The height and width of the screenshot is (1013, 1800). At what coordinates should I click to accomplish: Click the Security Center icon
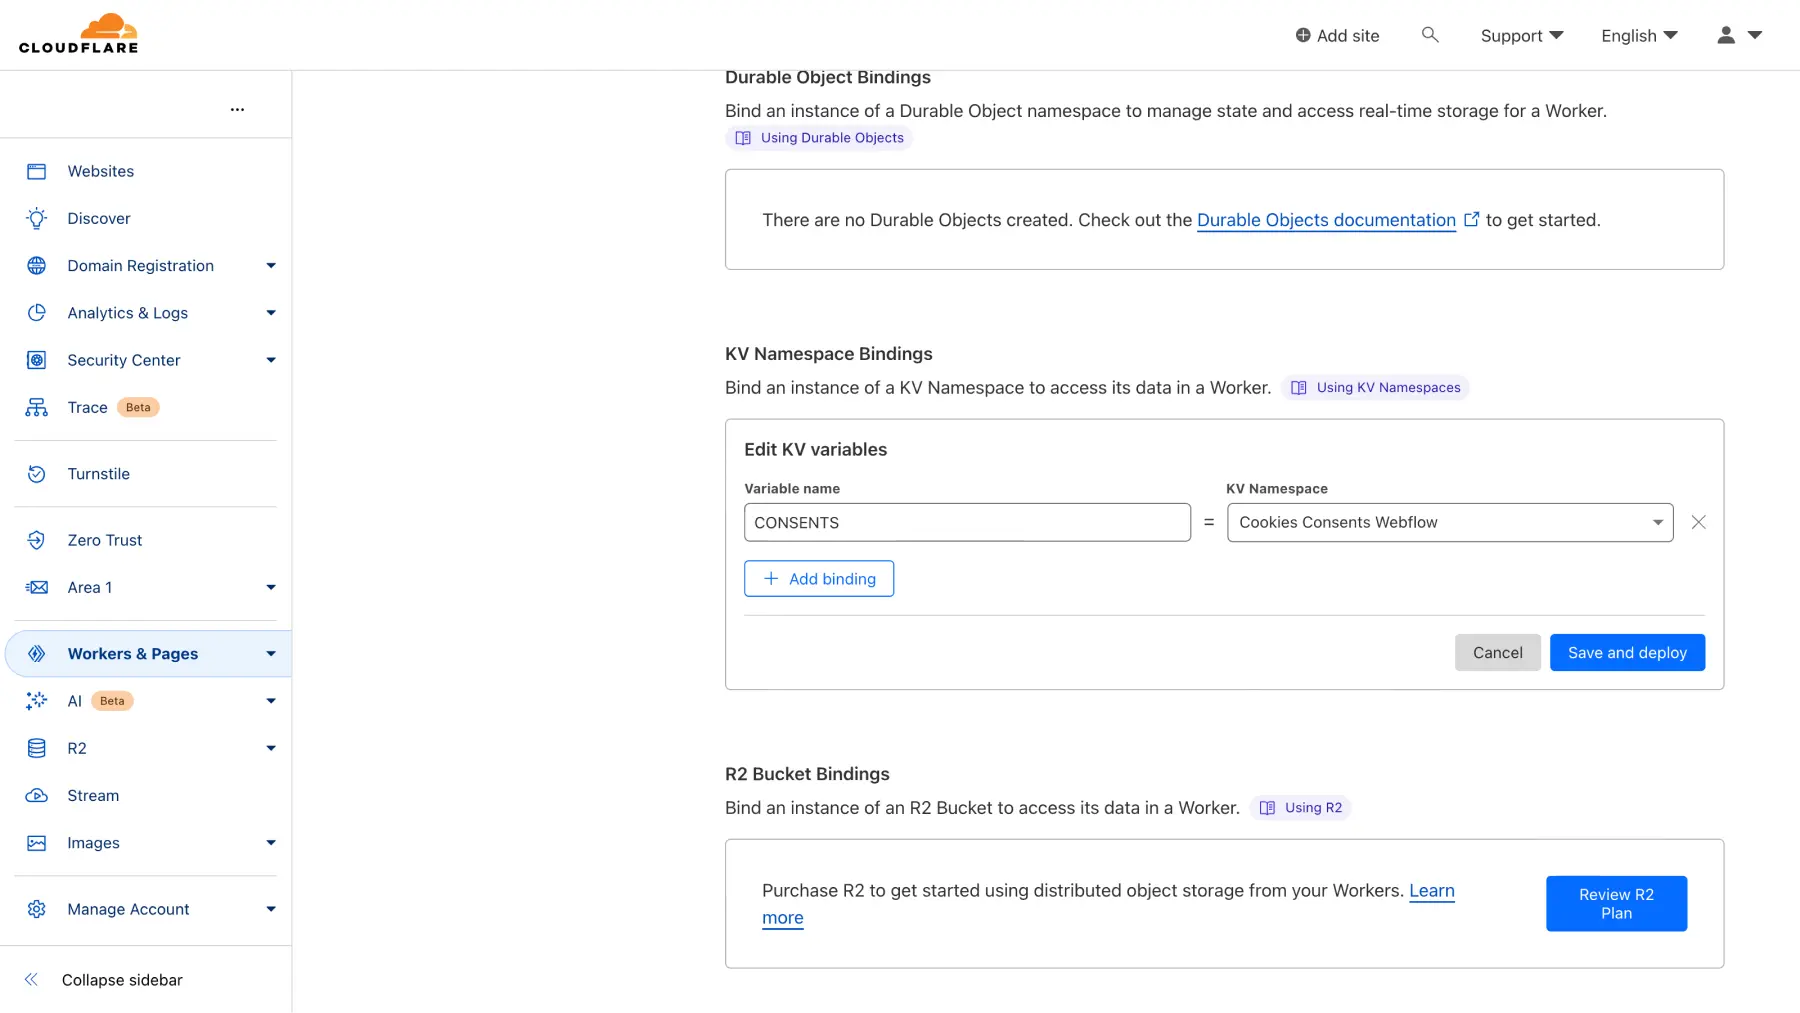pos(37,360)
